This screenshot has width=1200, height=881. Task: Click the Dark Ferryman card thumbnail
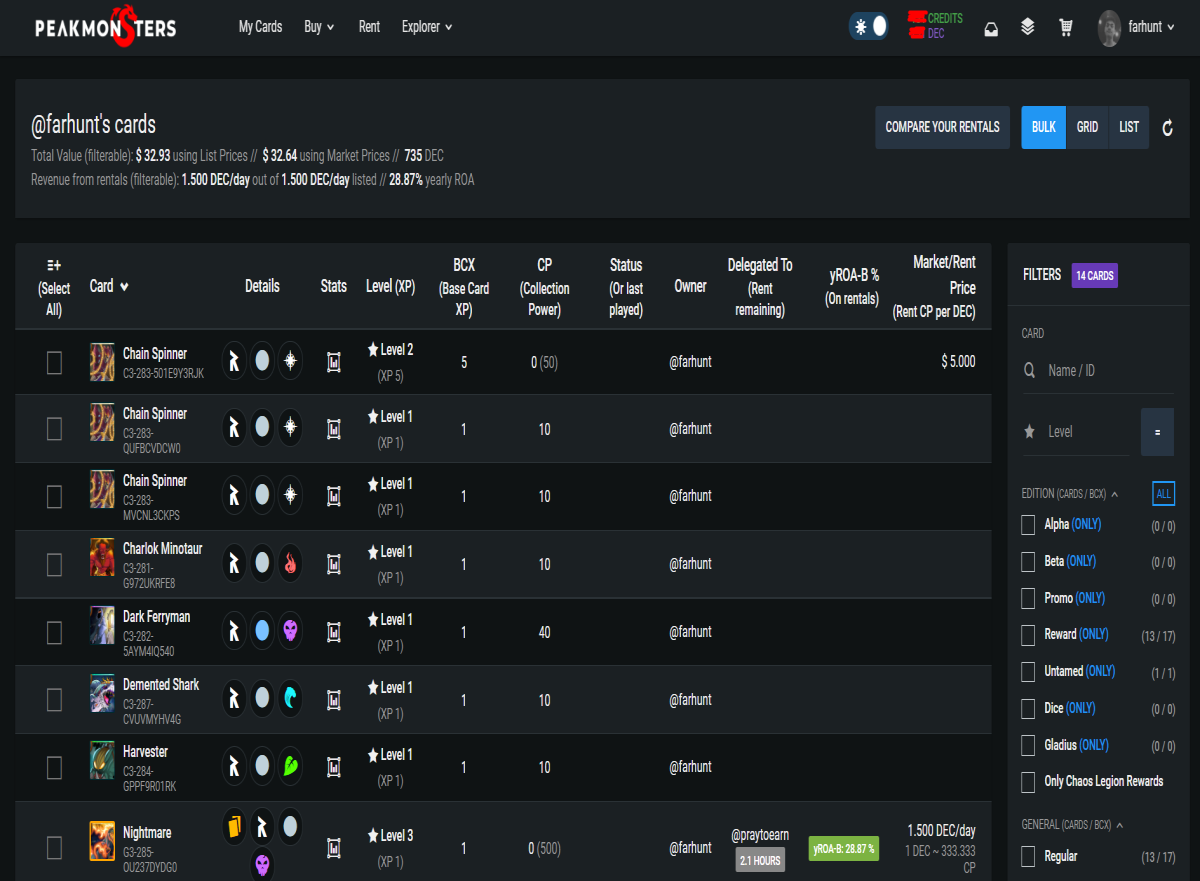[x=102, y=624]
